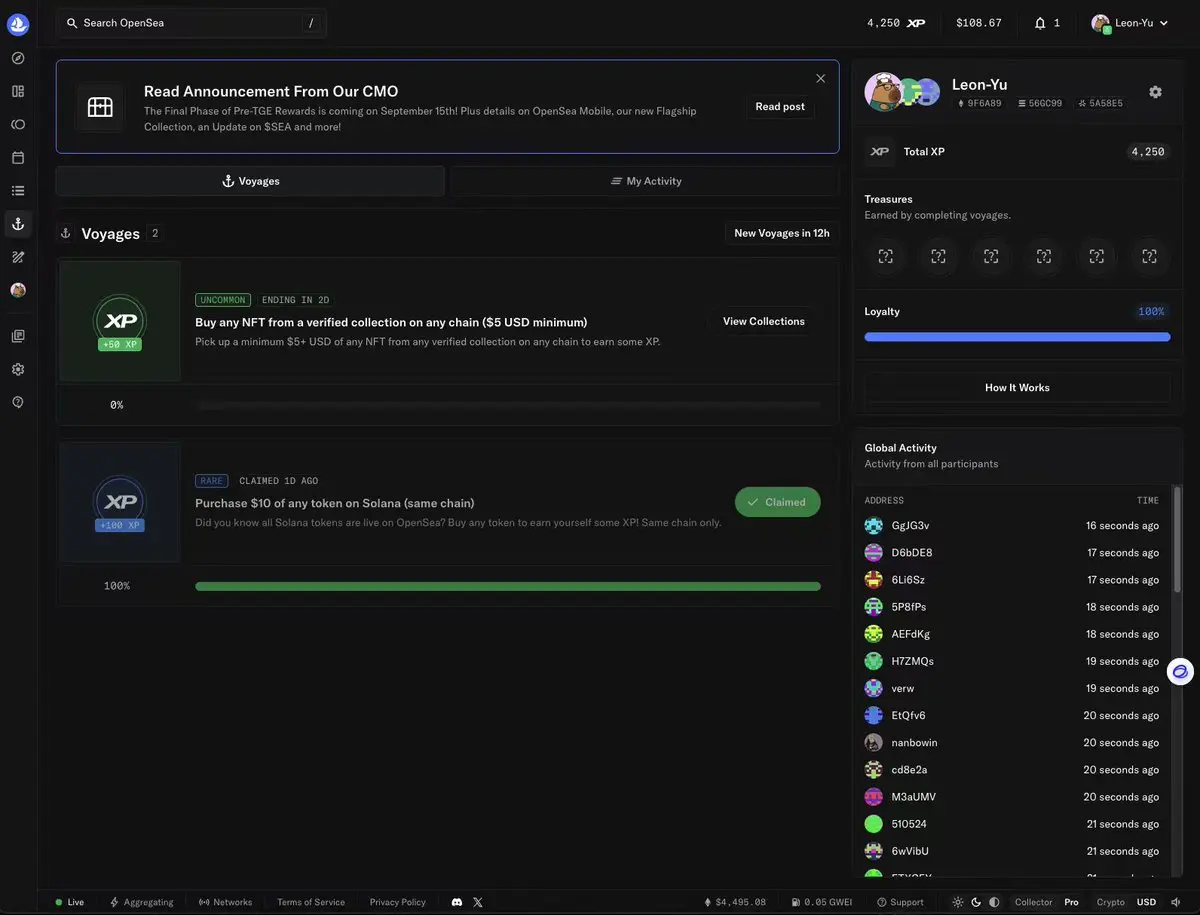Click the green Claimed button
Image resolution: width=1200 pixels, height=915 pixels.
point(778,502)
